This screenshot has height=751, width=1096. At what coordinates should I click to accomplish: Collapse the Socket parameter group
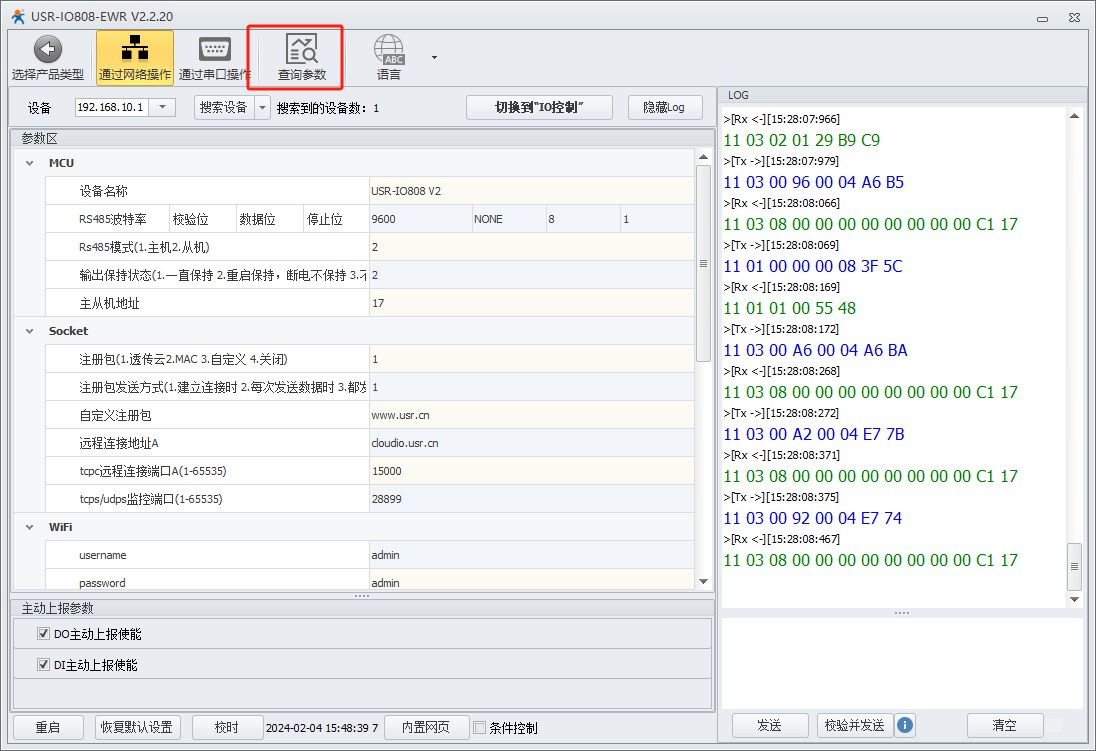pos(30,331)
